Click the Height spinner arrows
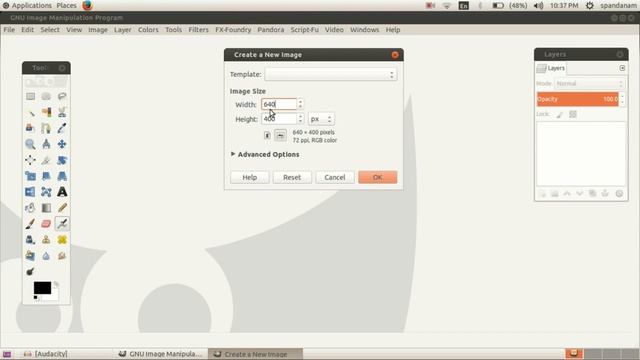The width and height of the screenshot is (640, 360). (x=300, y=119)
